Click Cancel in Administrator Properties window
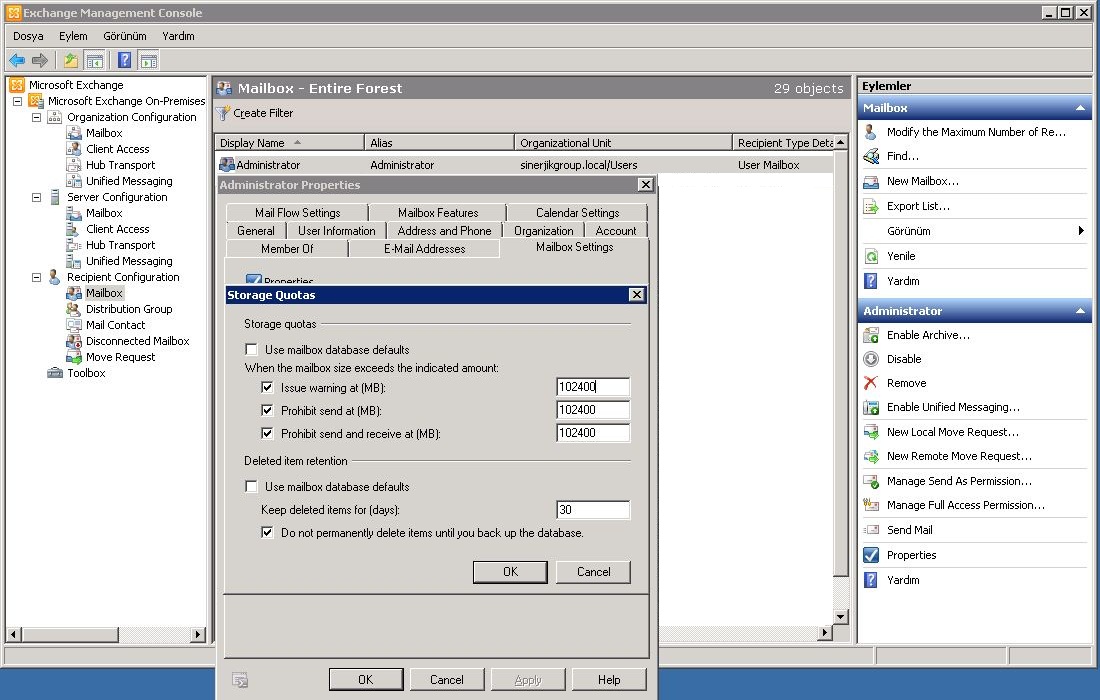The image size is (1100, 700). [447, 680]
